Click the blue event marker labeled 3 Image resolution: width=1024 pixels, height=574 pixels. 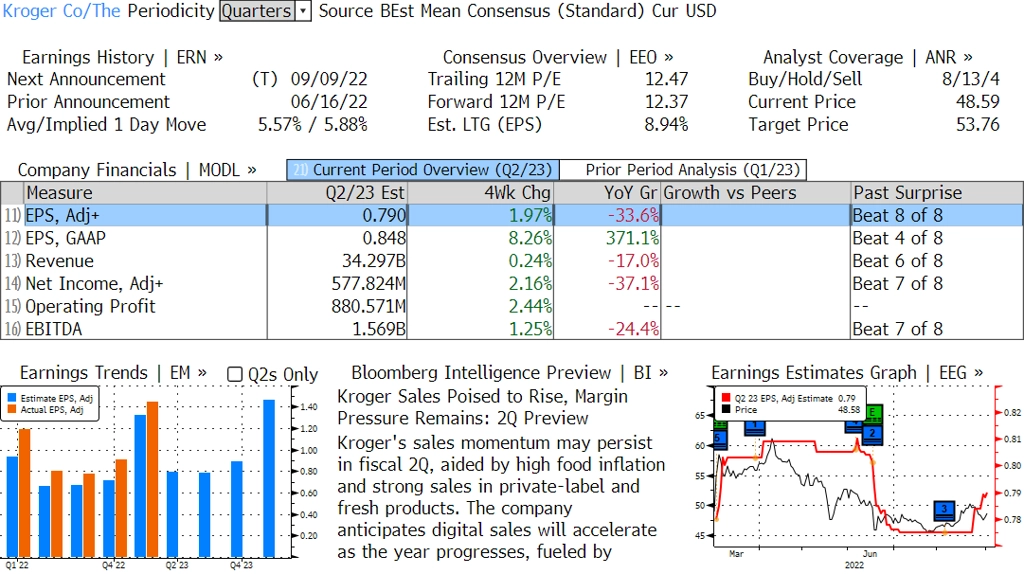click(944, 509)
